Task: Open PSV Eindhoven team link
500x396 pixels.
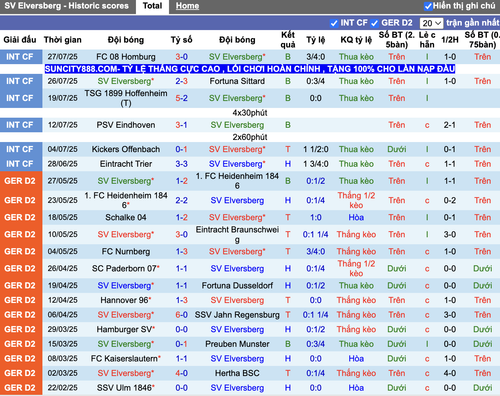Action: 126,125
